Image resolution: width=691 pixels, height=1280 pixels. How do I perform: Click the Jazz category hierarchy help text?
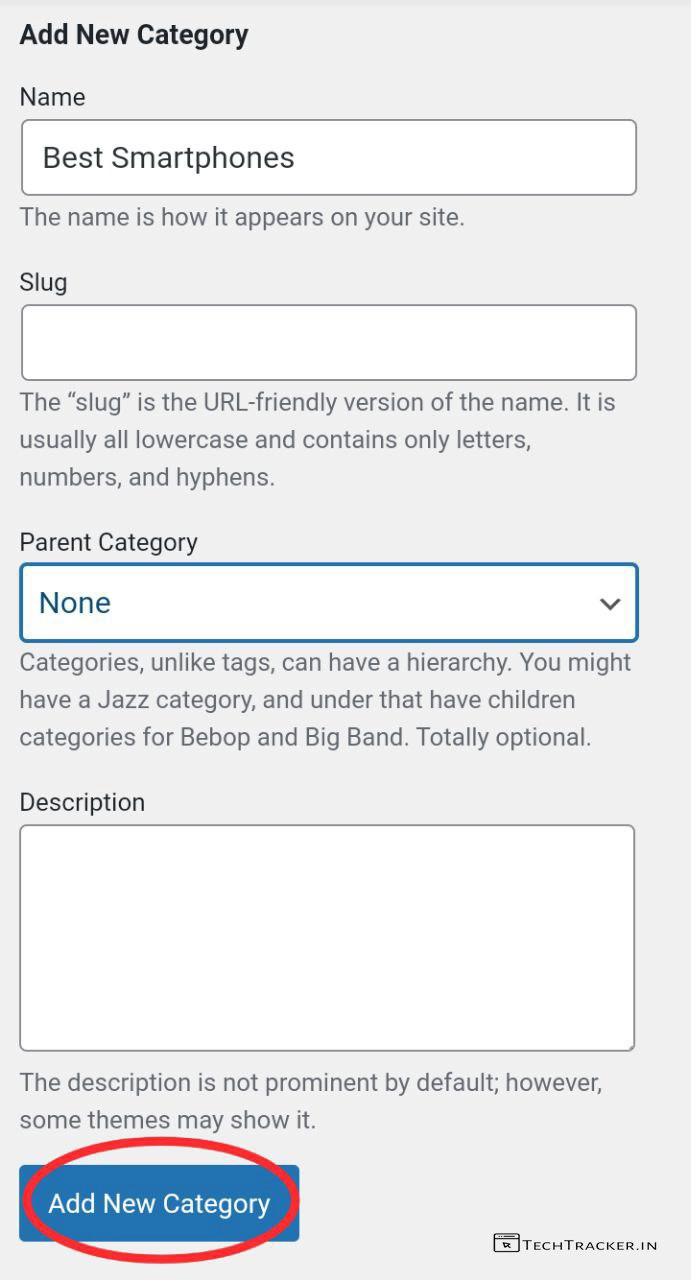click(x=325, y=700)
